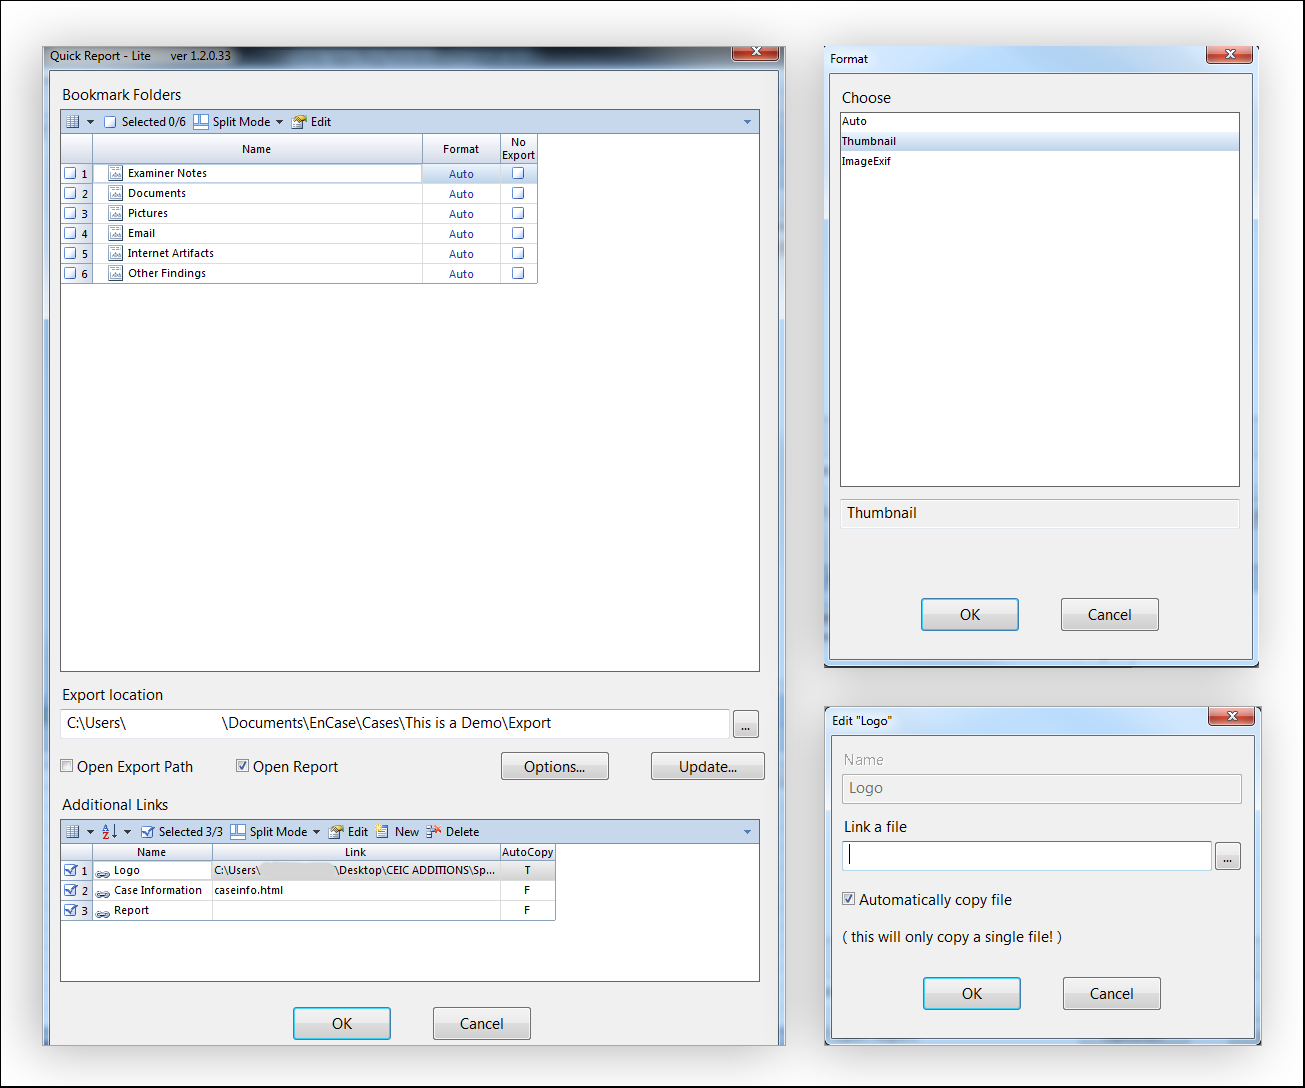Uncheck Automatically copy file option
The width and height of the screenshot is (1305, 1088).
(x=849, y=899)
